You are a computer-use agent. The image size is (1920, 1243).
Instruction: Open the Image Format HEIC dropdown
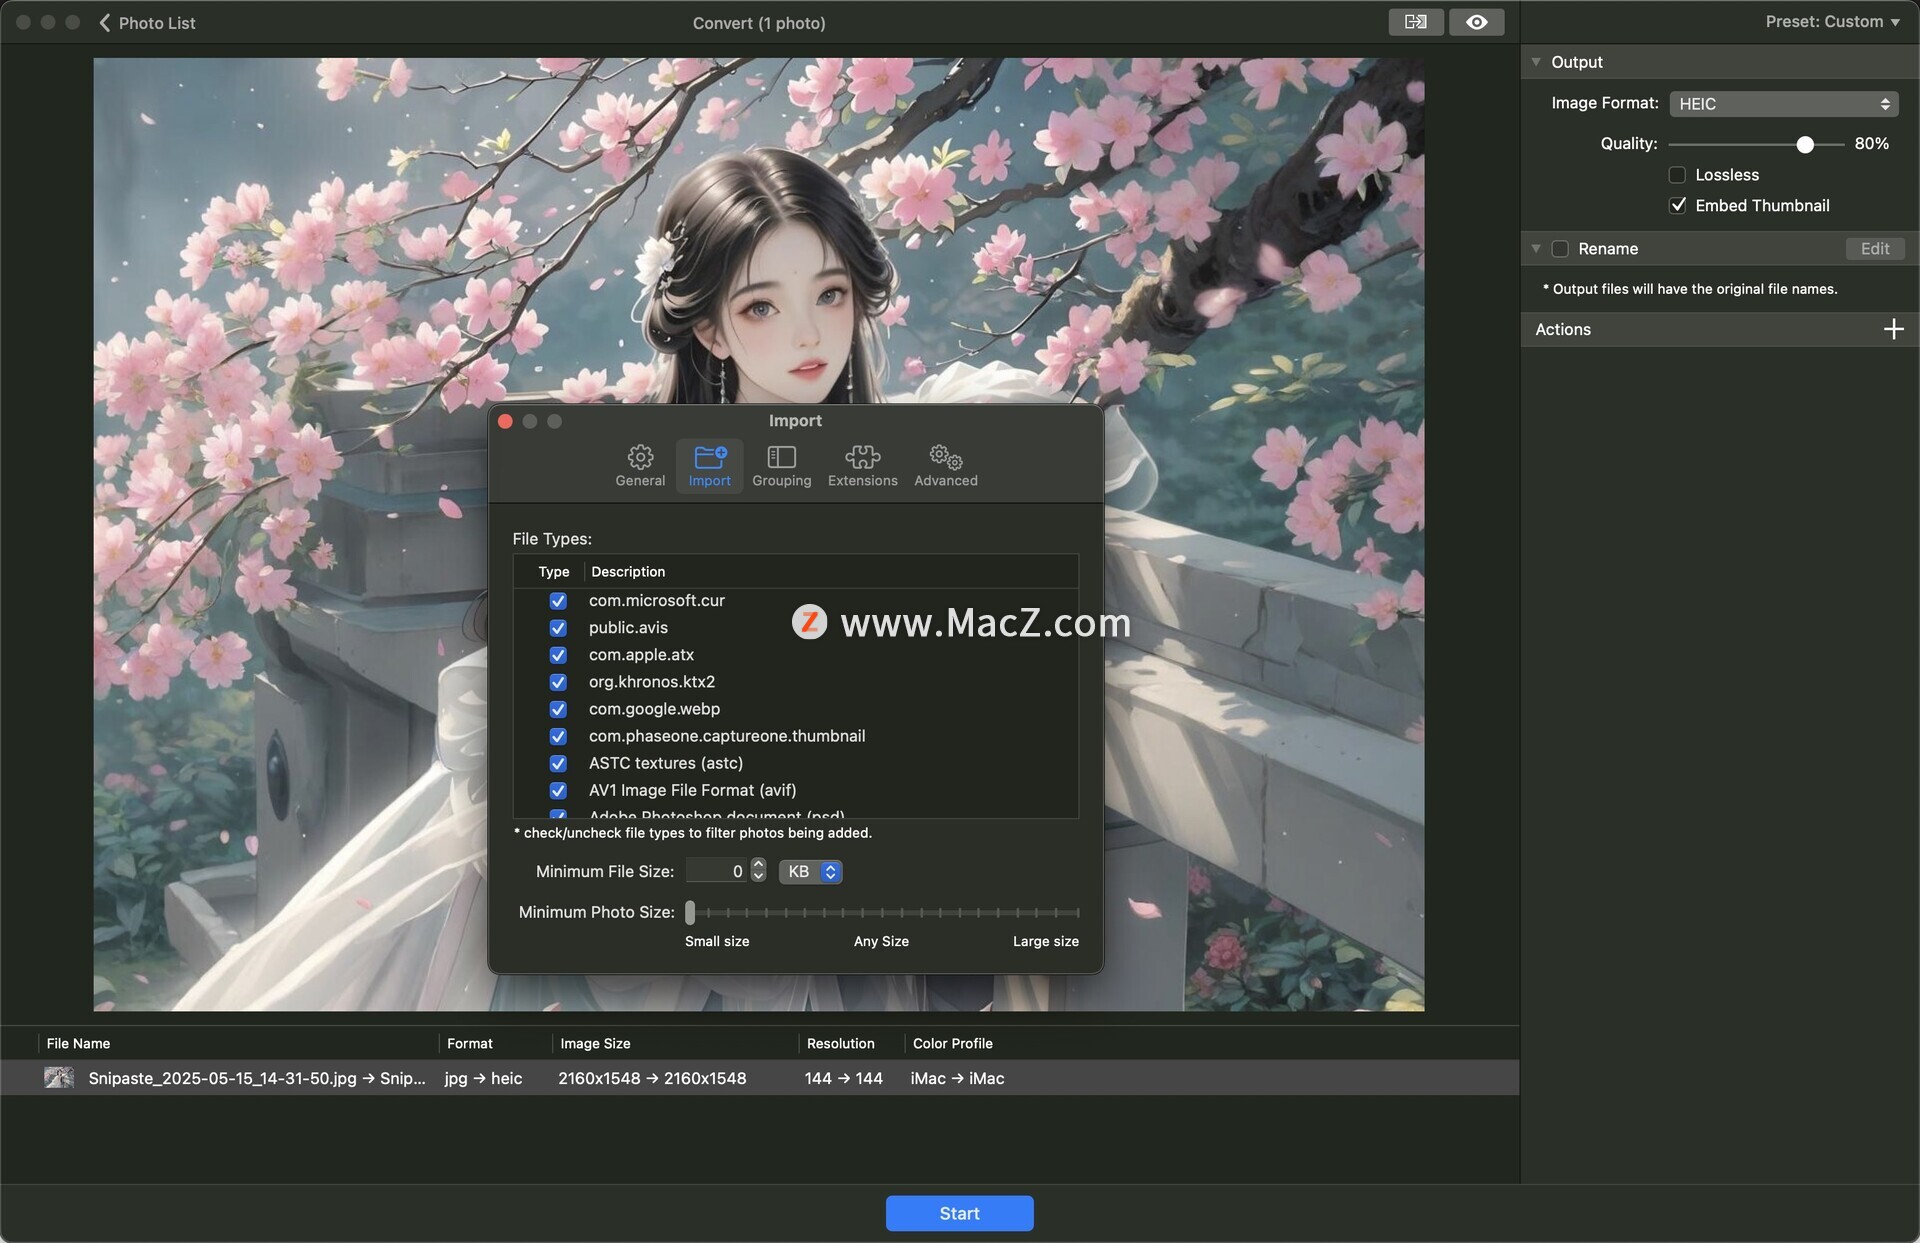(x=1783, y=104)
